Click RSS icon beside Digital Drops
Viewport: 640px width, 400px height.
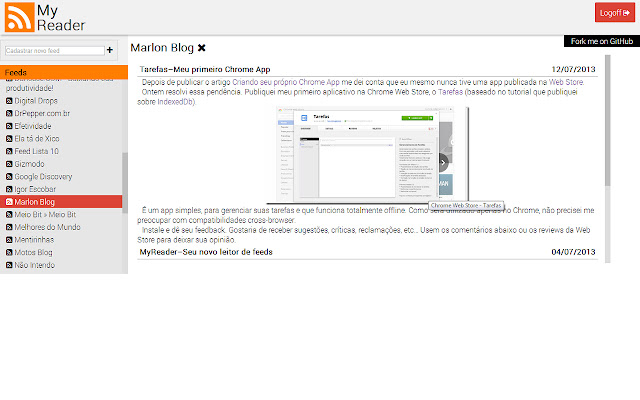tap(9, 101)
